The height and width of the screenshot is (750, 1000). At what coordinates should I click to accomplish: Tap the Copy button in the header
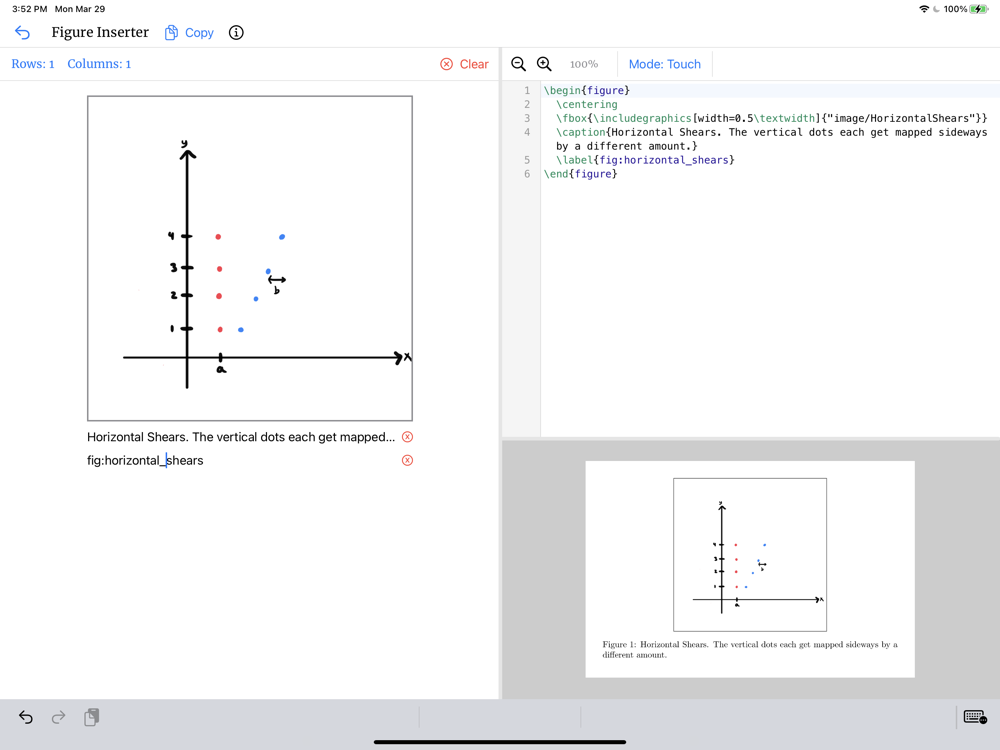point(189,33)
